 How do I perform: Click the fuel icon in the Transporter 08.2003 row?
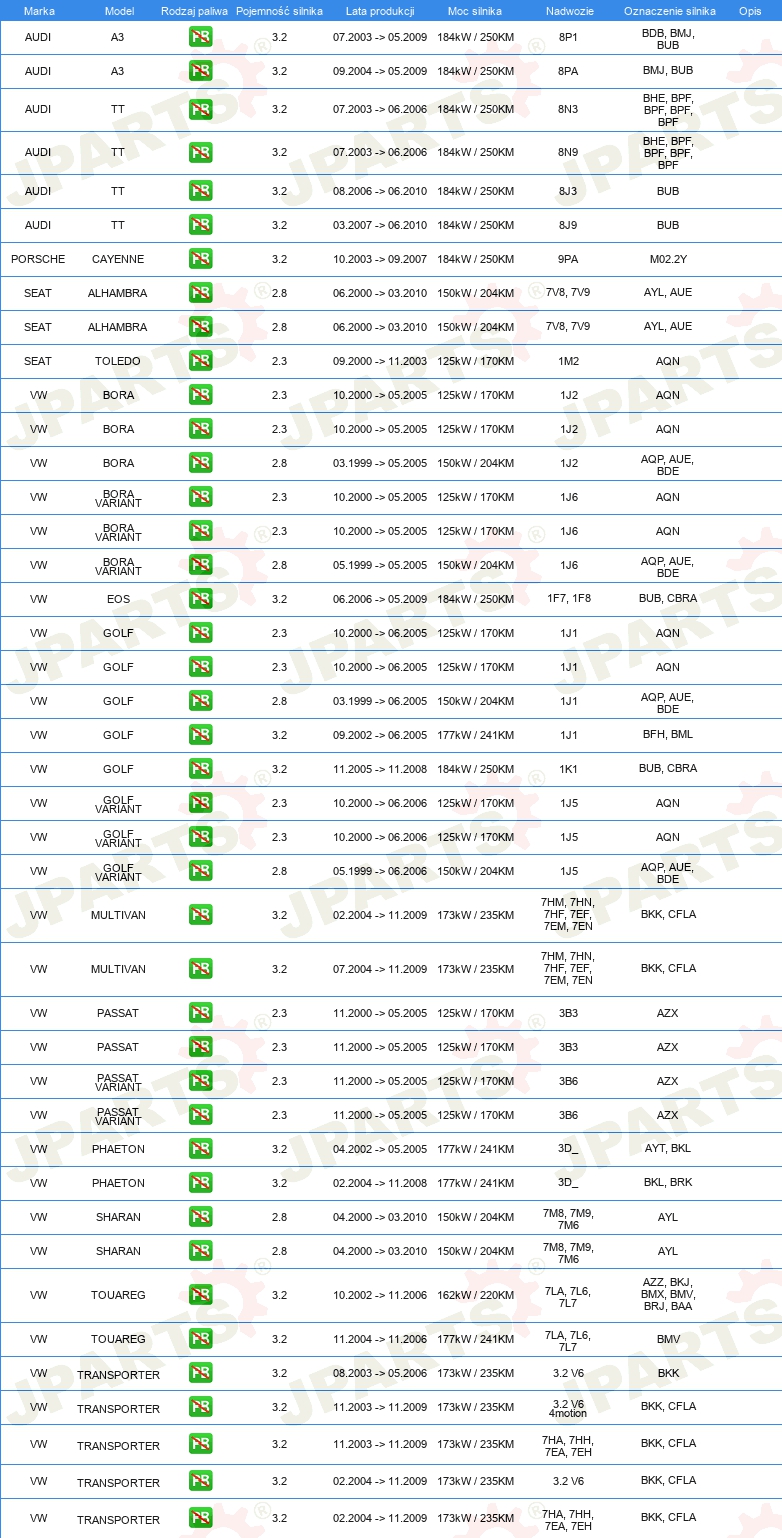(200, 1373)
